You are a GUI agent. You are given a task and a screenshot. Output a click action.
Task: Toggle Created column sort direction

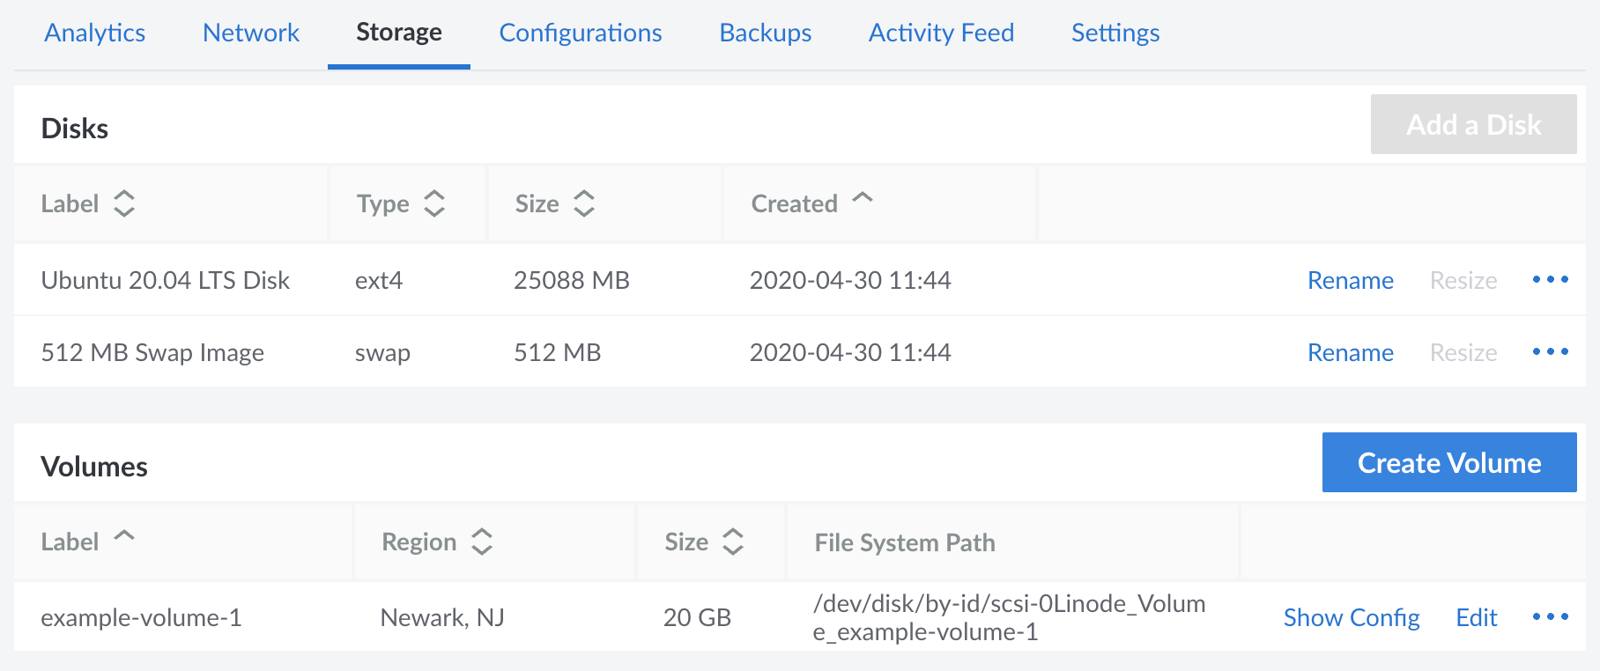click(862, 200)
